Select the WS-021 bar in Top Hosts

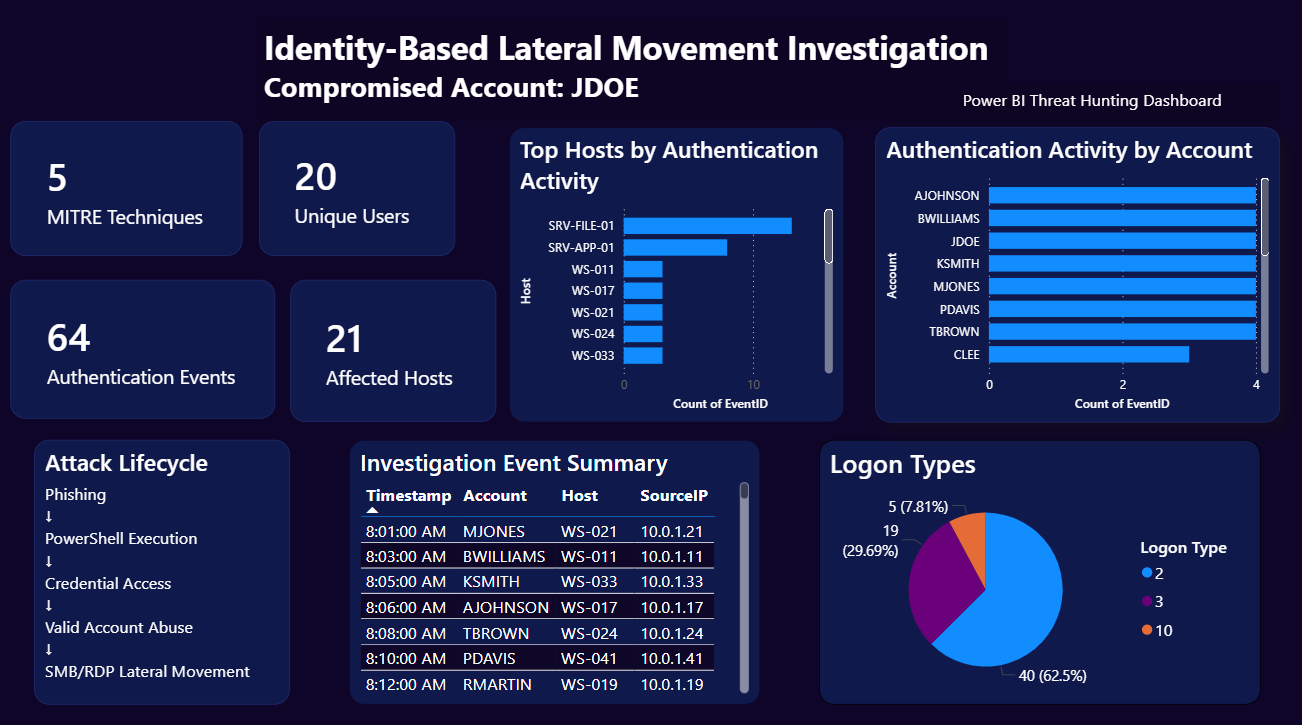(x=643, y=312)
